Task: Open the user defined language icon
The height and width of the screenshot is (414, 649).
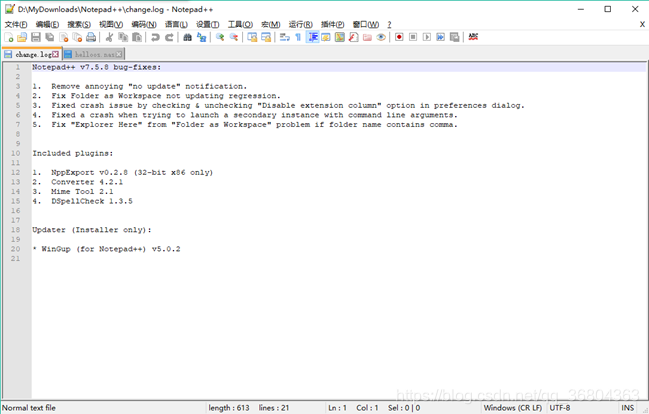Action: point(326,38)
